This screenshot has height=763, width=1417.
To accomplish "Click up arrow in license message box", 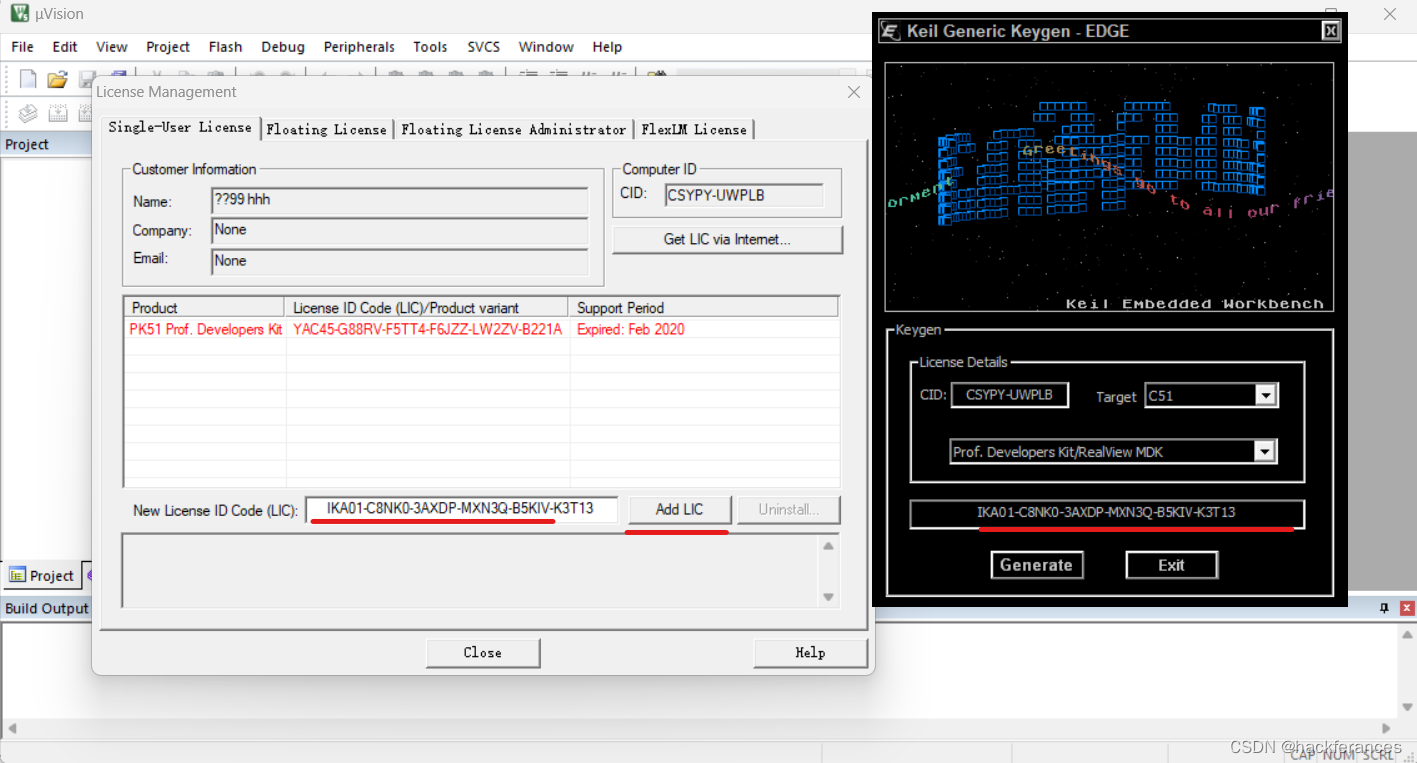I will [x=828, y=546].
